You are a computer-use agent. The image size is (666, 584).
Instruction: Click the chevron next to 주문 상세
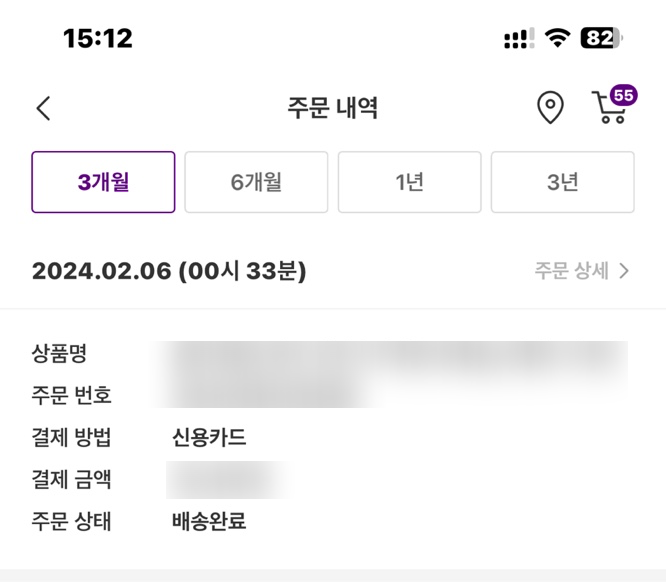[624, 271]
